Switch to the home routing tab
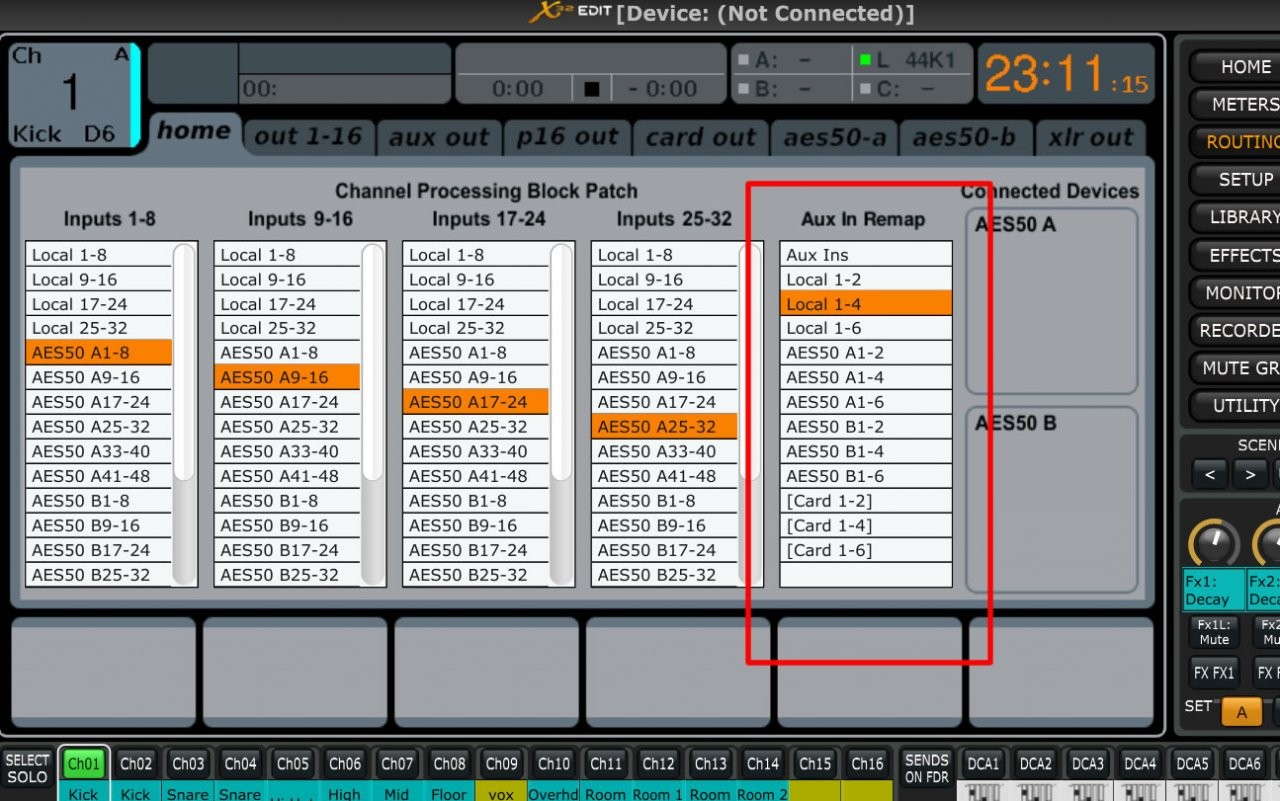Viewport: 1280px width, 801px height. pos(193,132)
